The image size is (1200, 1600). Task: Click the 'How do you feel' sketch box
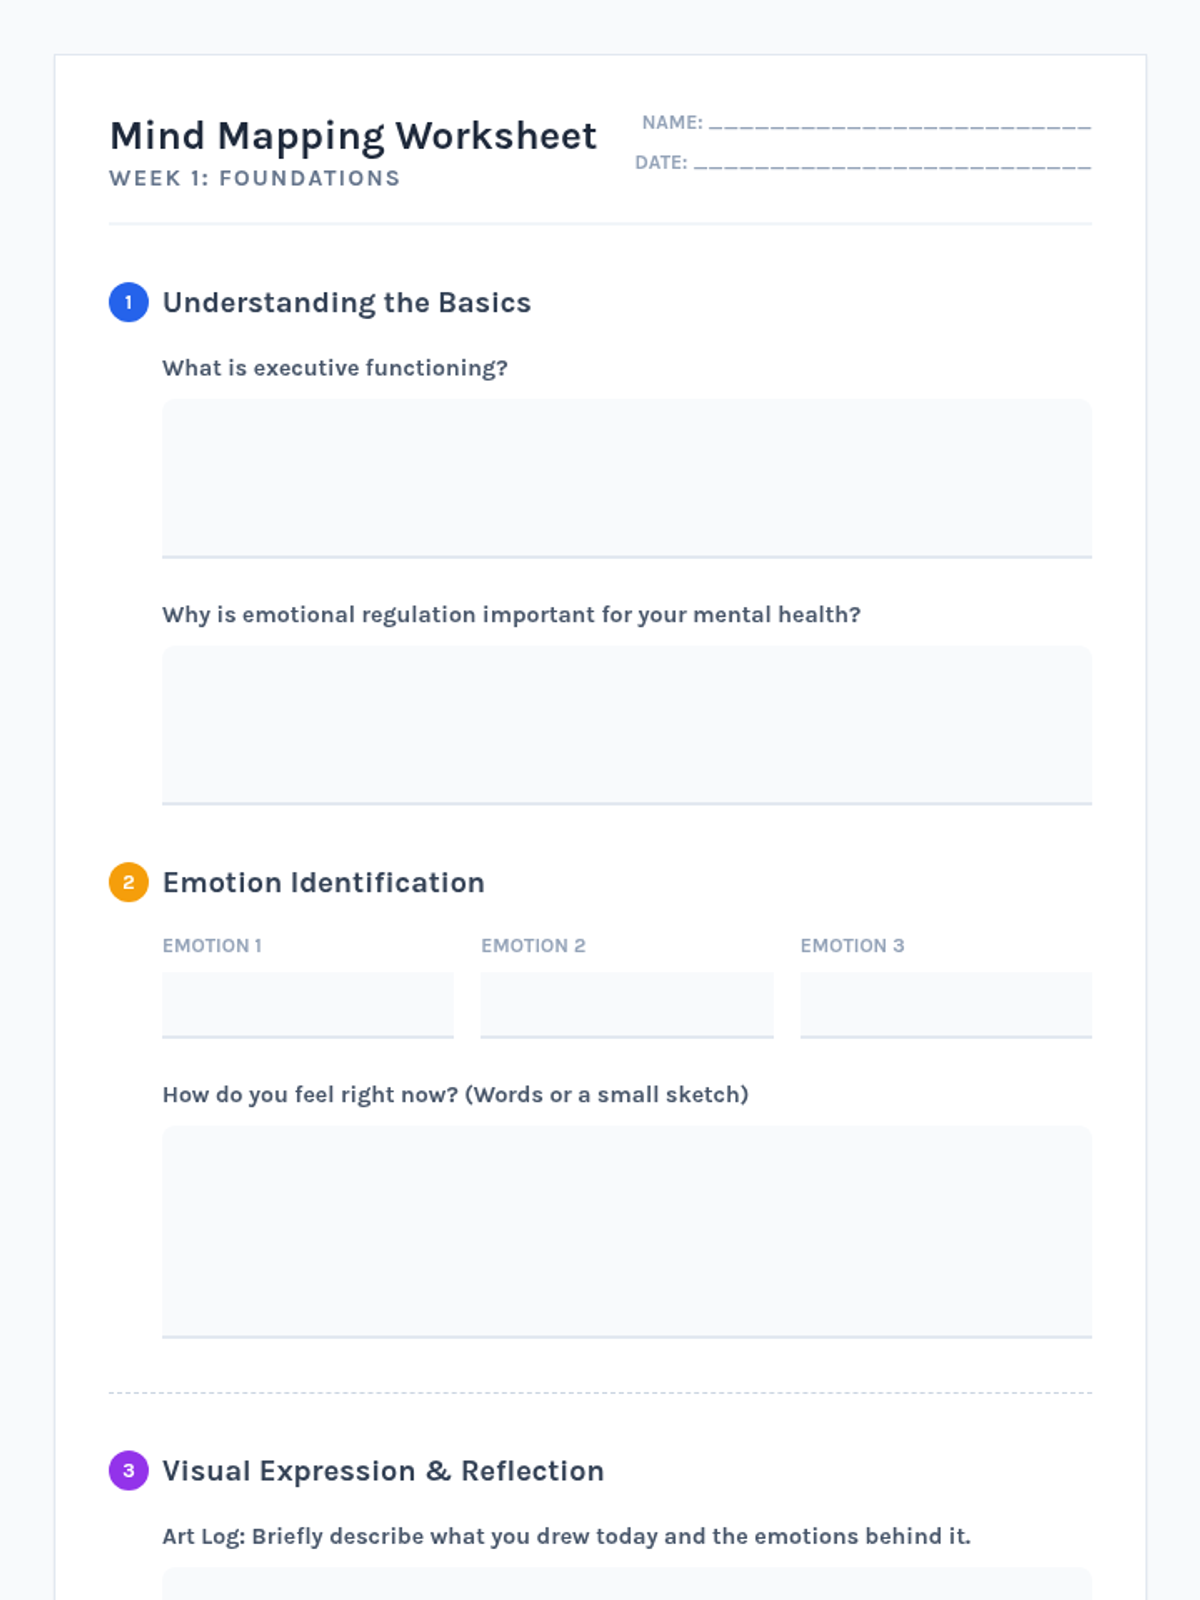[626, 1231]
